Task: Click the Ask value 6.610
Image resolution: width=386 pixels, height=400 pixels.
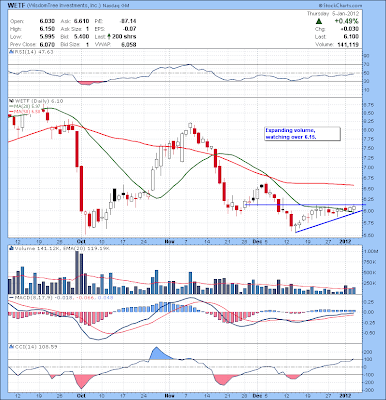Action: [82, 21]
